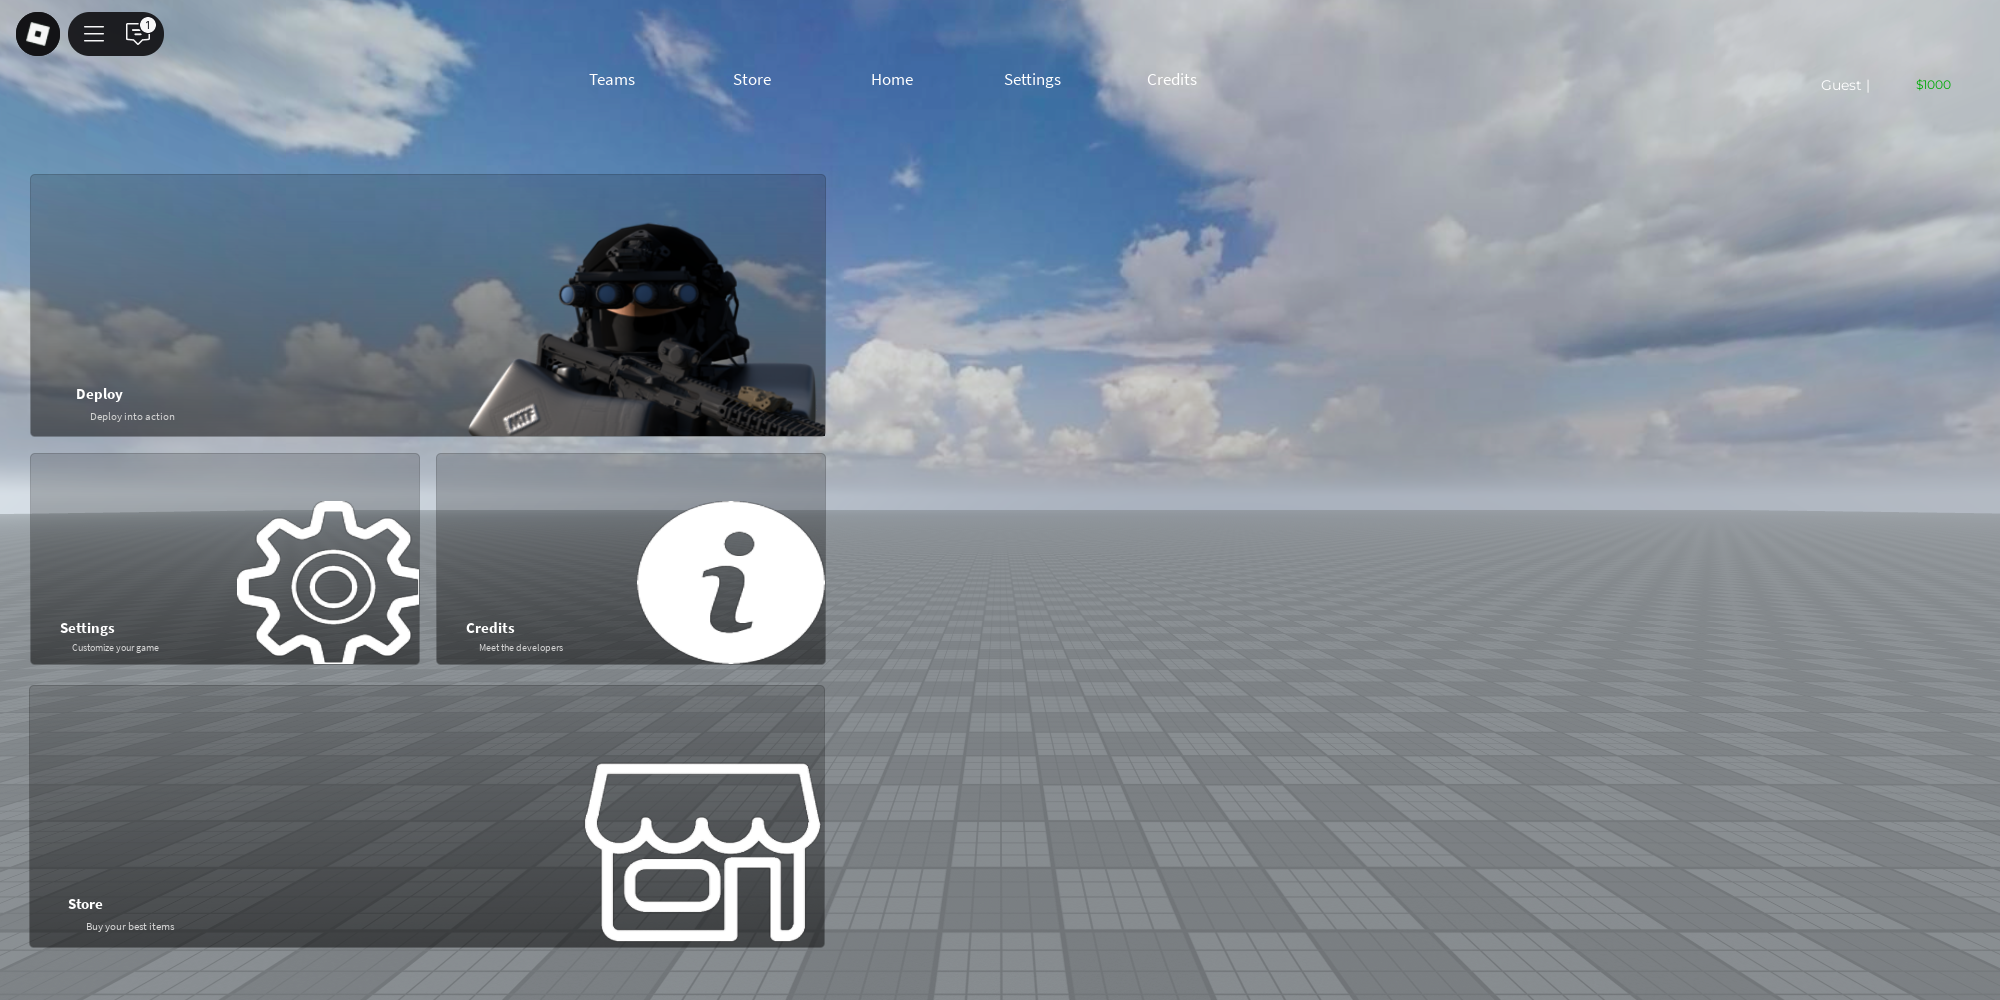Click the notification badge showing 1

point(147,24)
